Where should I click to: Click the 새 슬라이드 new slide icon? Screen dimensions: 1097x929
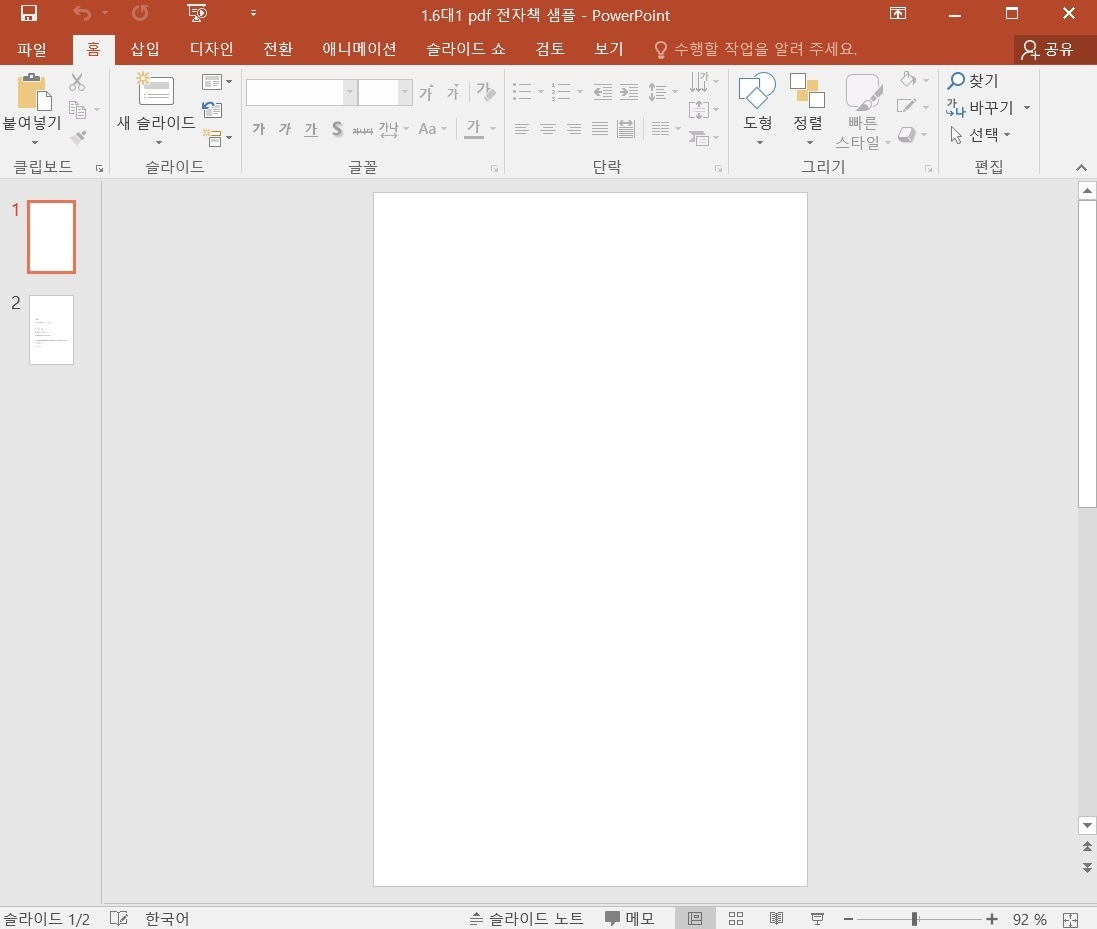tap(155, 89)
